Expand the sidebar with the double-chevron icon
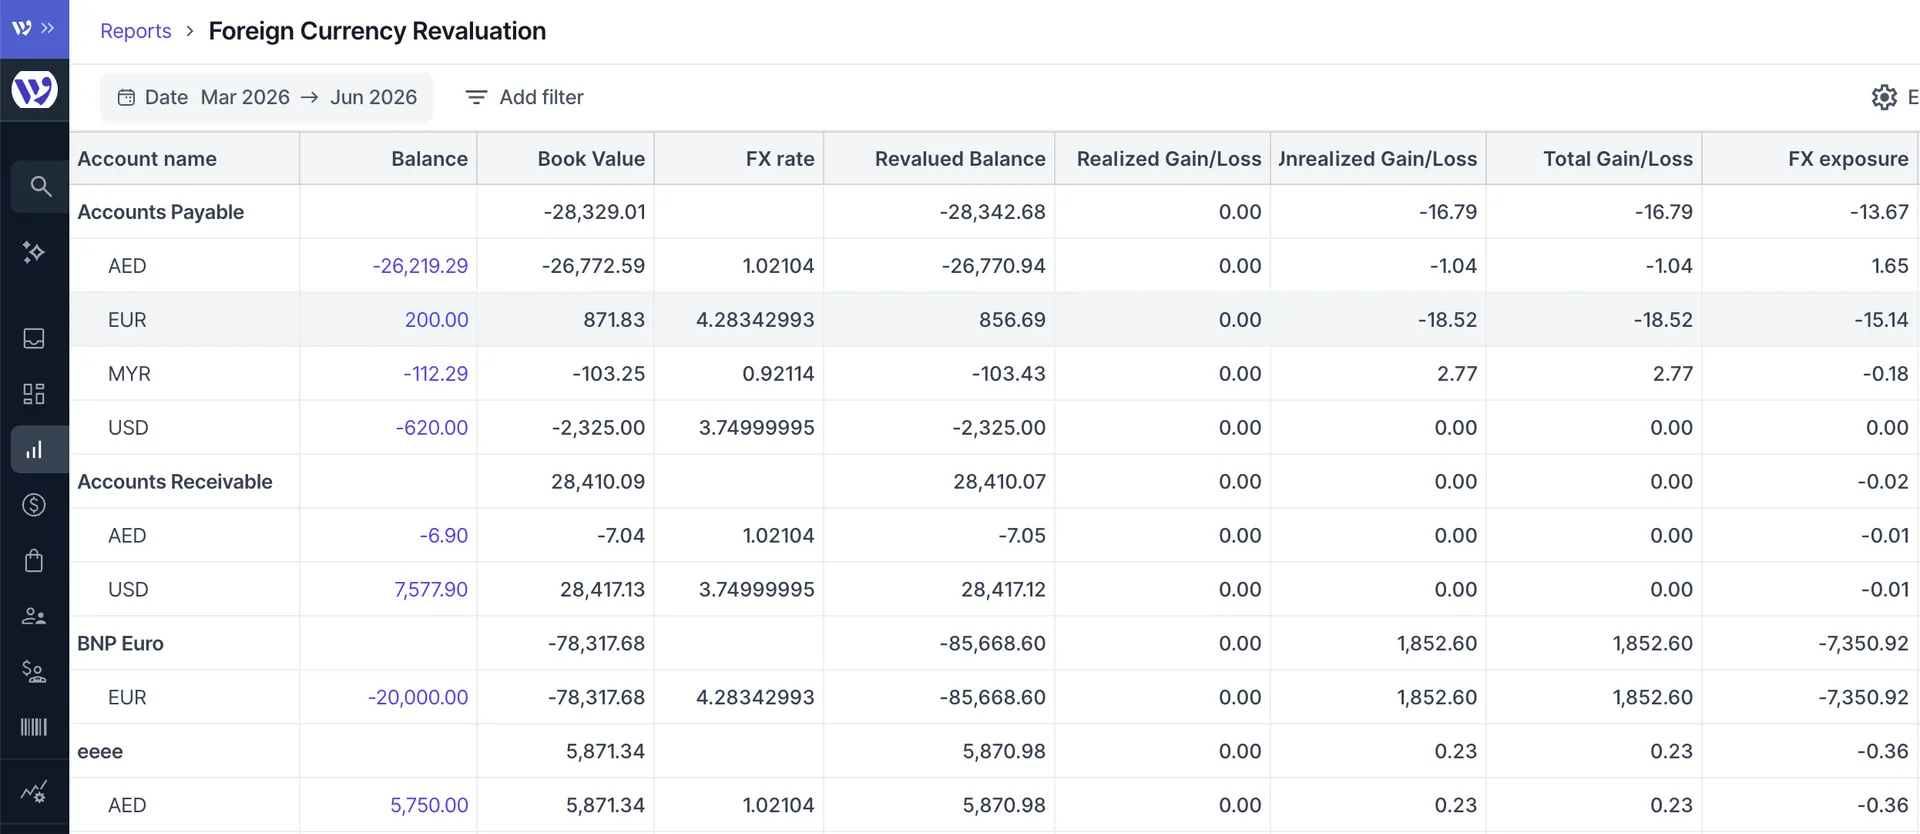The width and height of the screenshot is (1920, 834). pos(47,28)
